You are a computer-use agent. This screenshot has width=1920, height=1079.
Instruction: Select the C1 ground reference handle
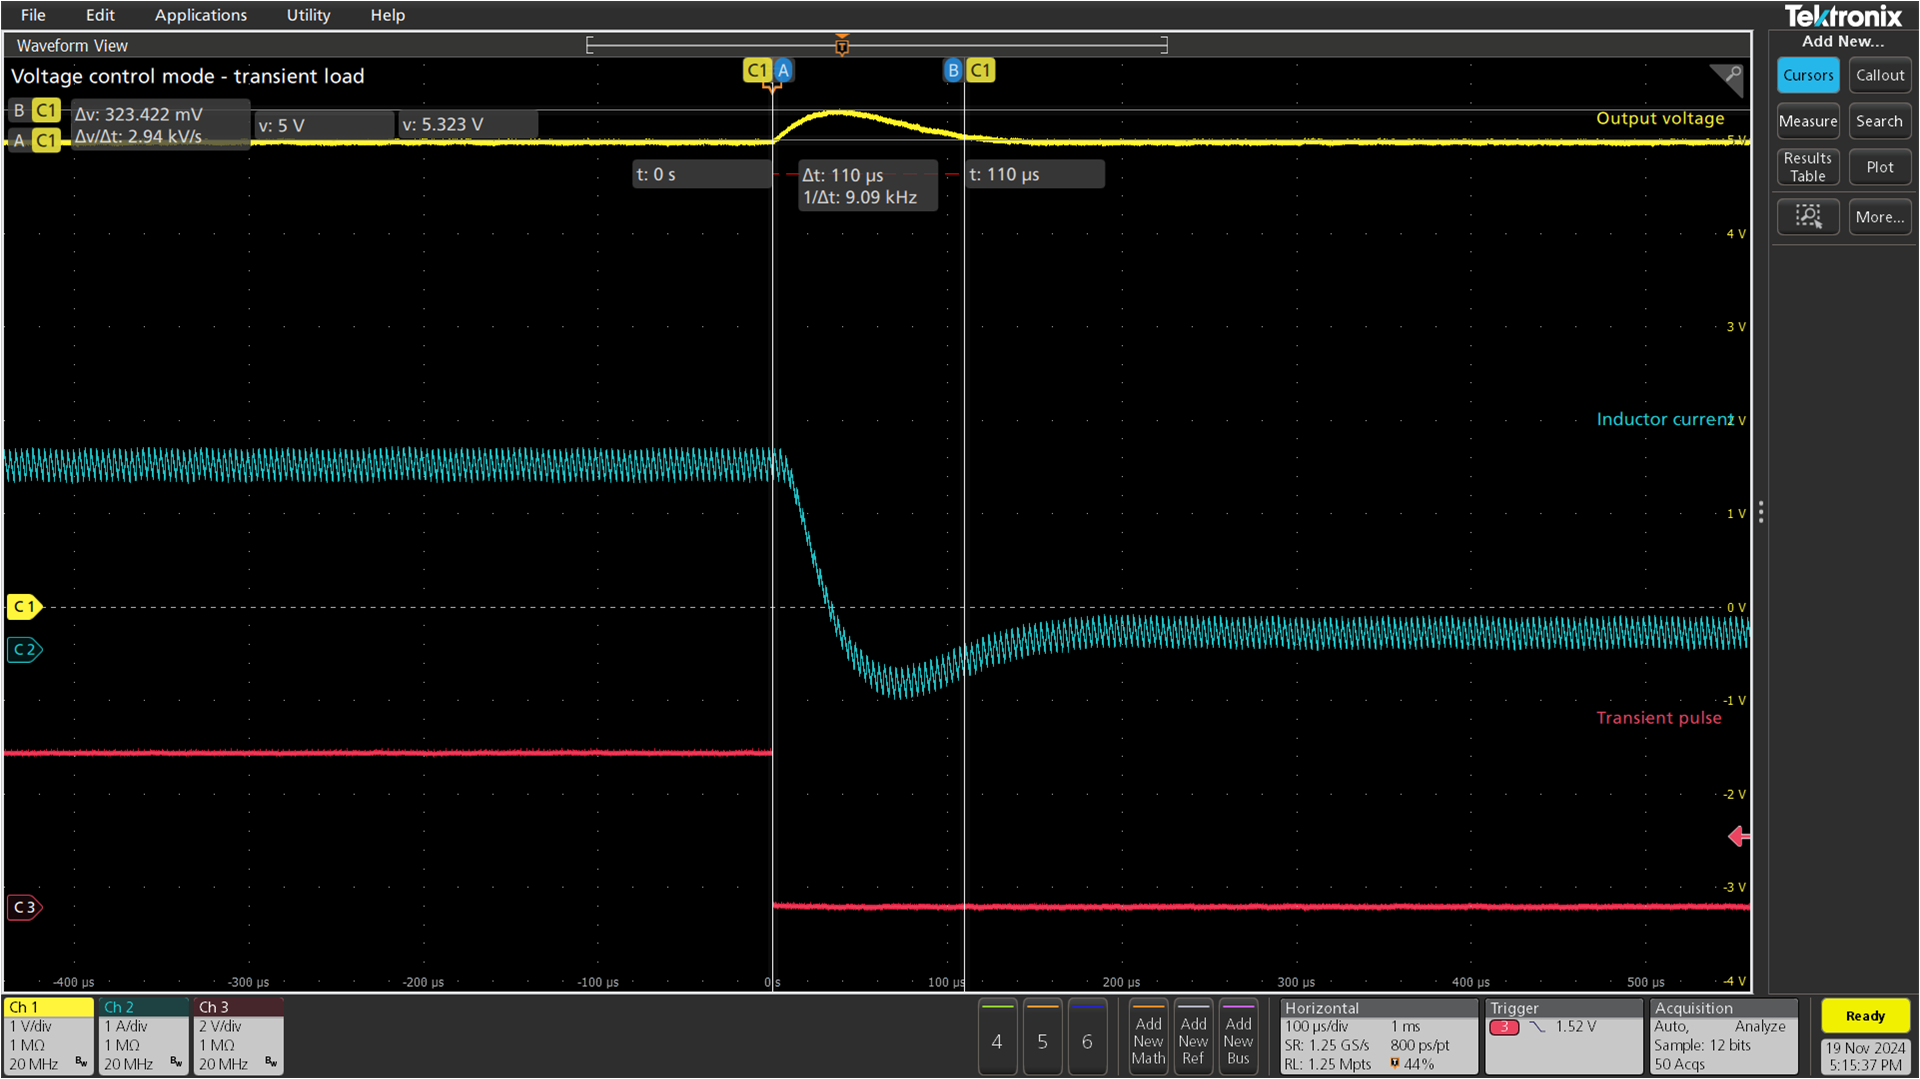[x=24, y=607]
